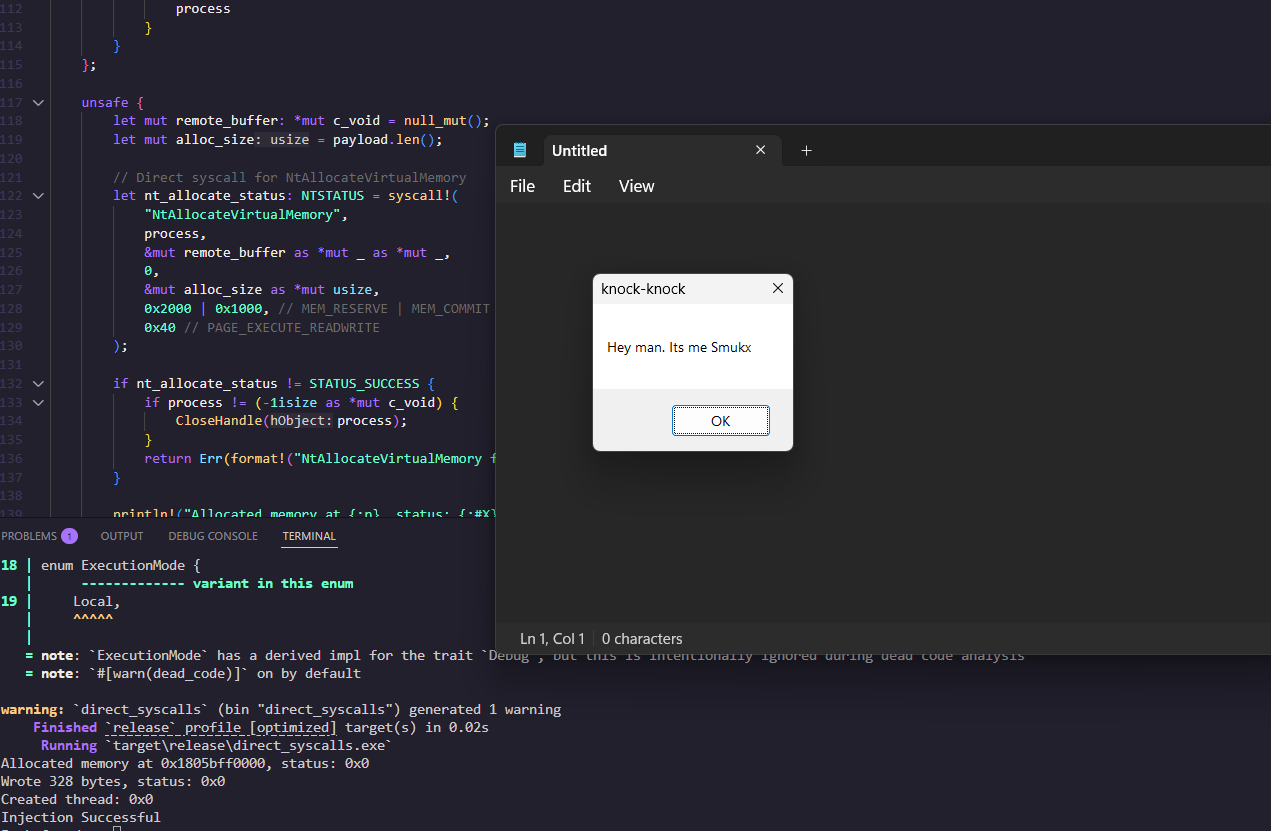The height and width of the screenshot is (831, 1271).
Task: Click 'Wrote 328 bytes' terminal line
Action: click(x=113, y=781)
